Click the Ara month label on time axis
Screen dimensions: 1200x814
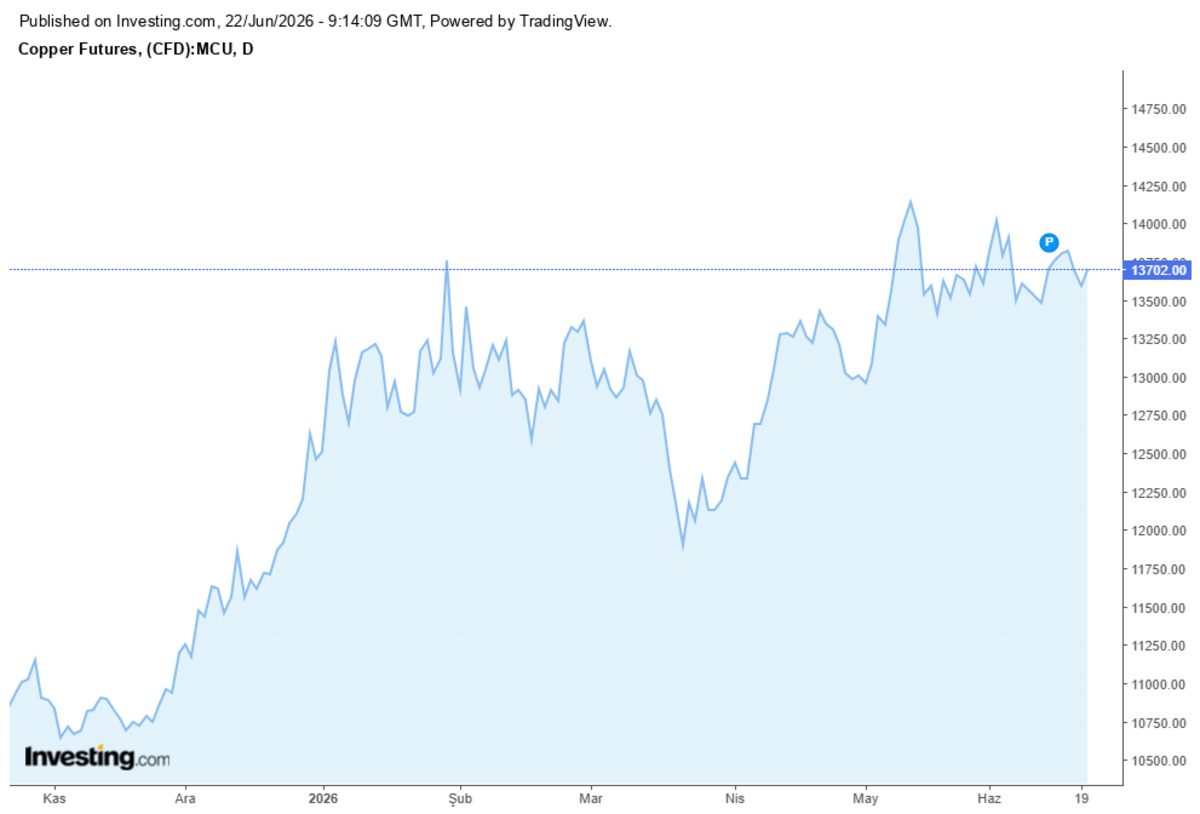[184, 799]
